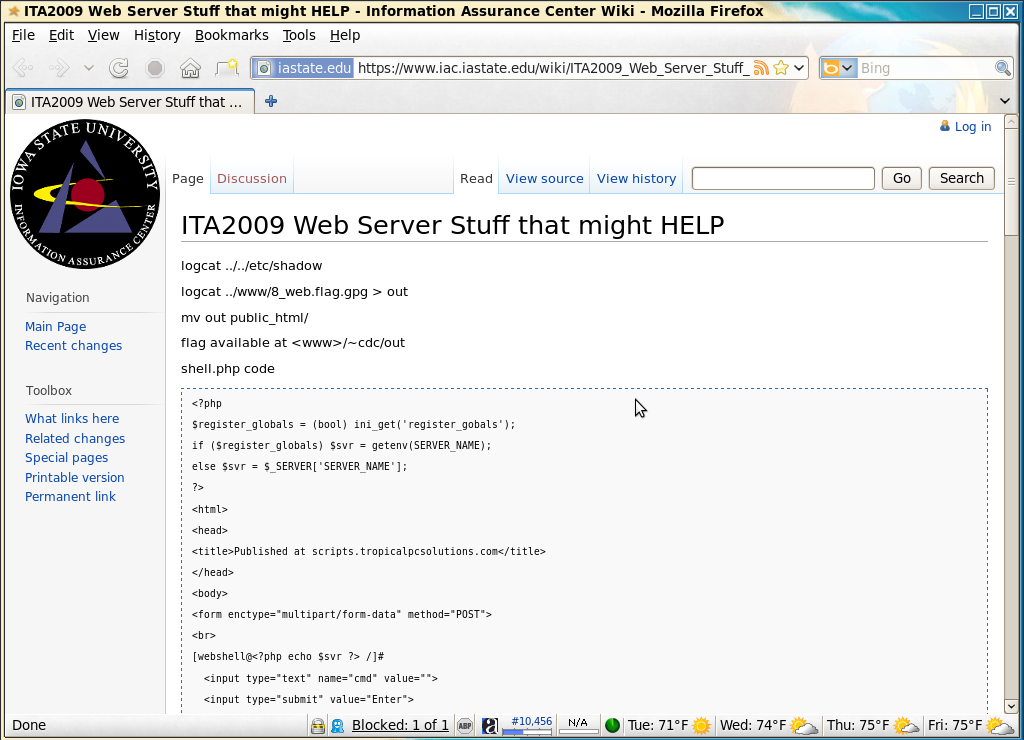The image size is (1024, 740).
Task: Click the Forward navigation arrow
Action: pyautogui.click(x=59, y=68)
